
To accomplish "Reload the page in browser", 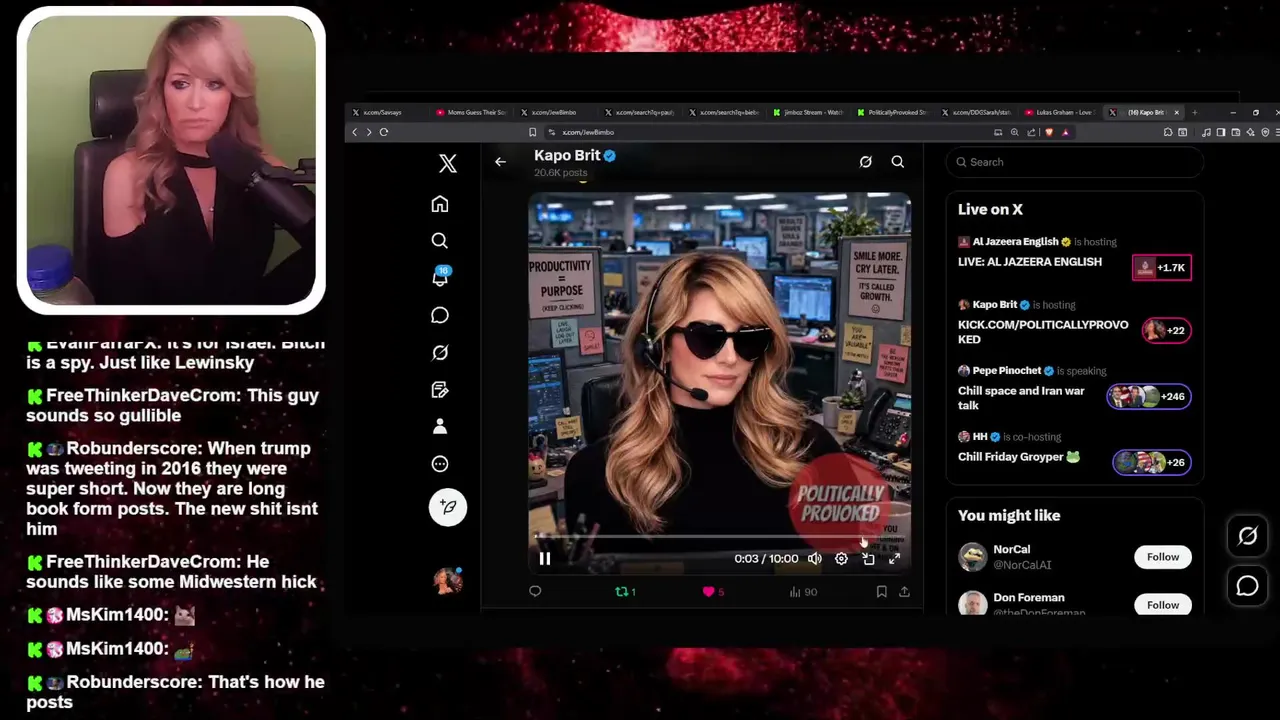I will (x=384, y=132).
